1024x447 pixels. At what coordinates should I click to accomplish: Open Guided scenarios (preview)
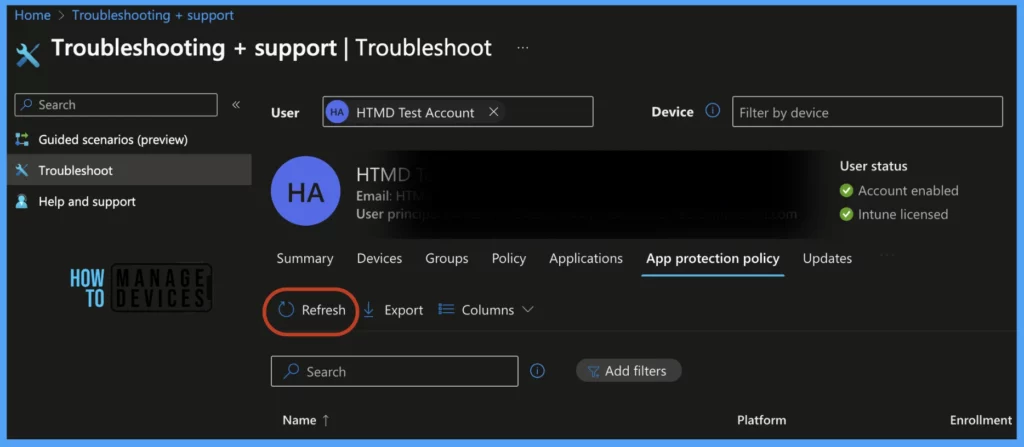(x=112, y=139)
